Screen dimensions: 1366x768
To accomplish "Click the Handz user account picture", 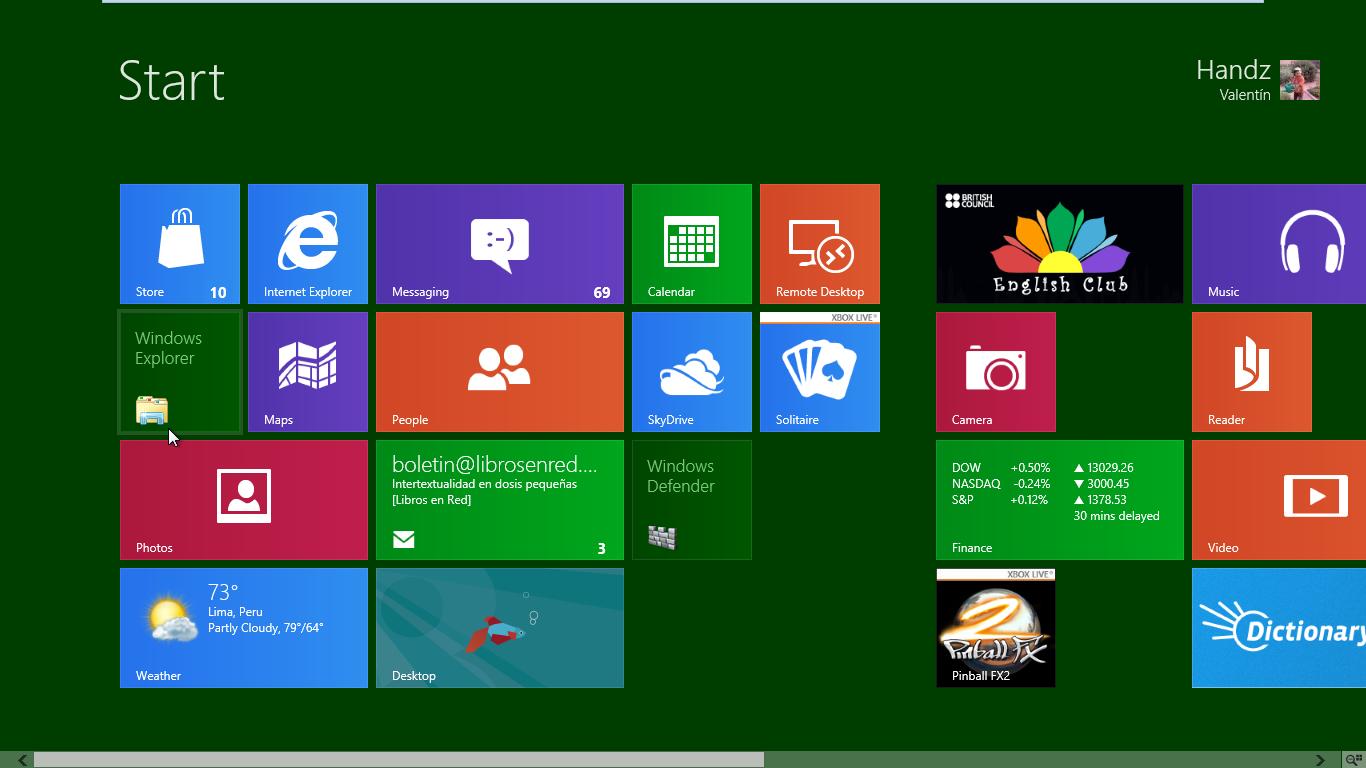I will (x=1300, y=81).
